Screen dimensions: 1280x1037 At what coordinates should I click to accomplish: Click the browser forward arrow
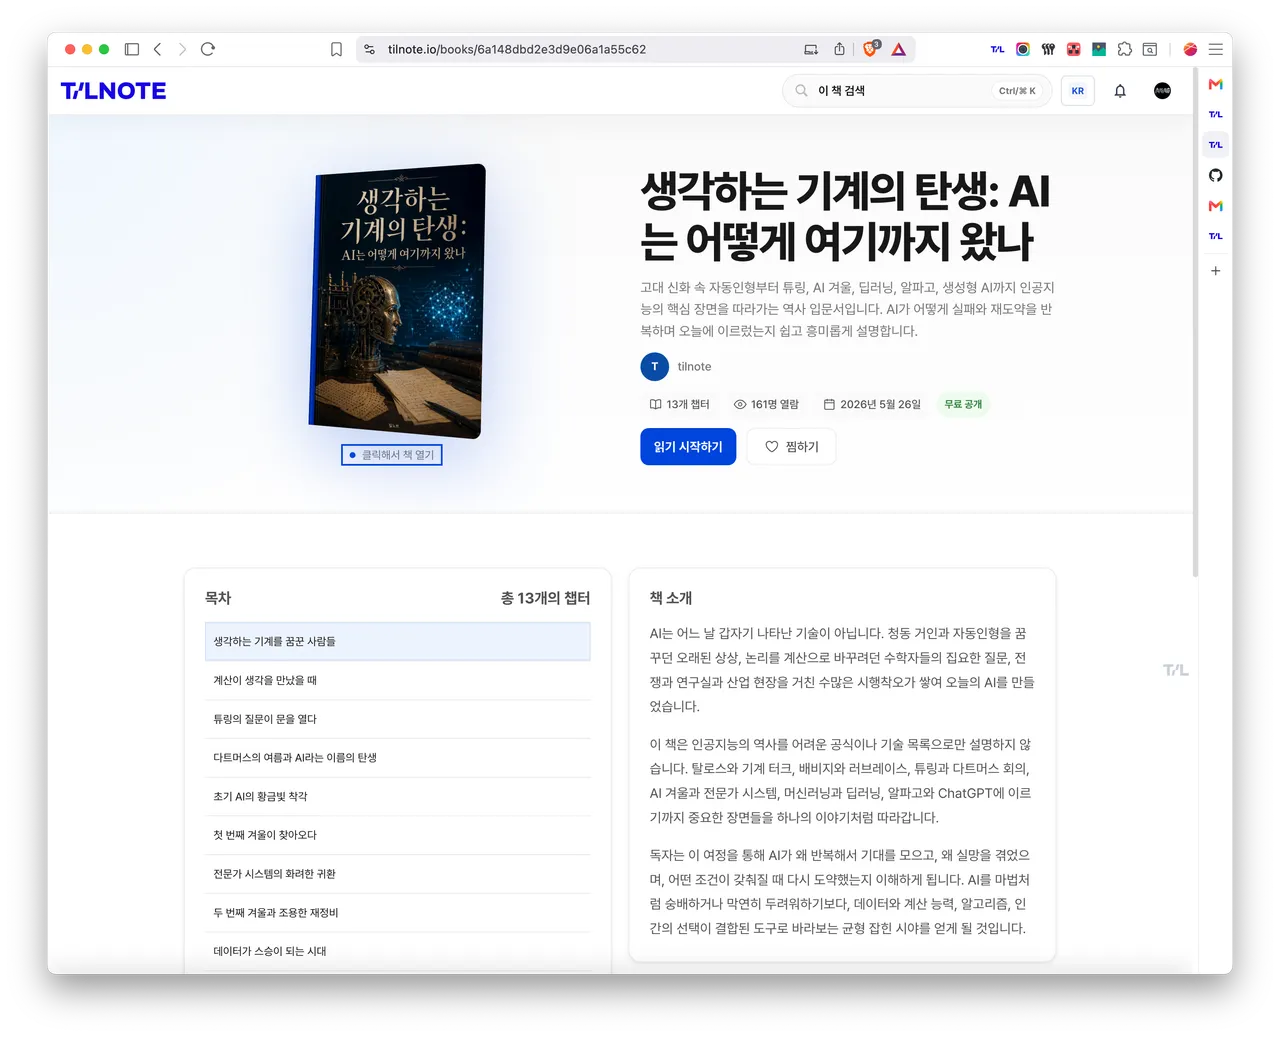182,49
